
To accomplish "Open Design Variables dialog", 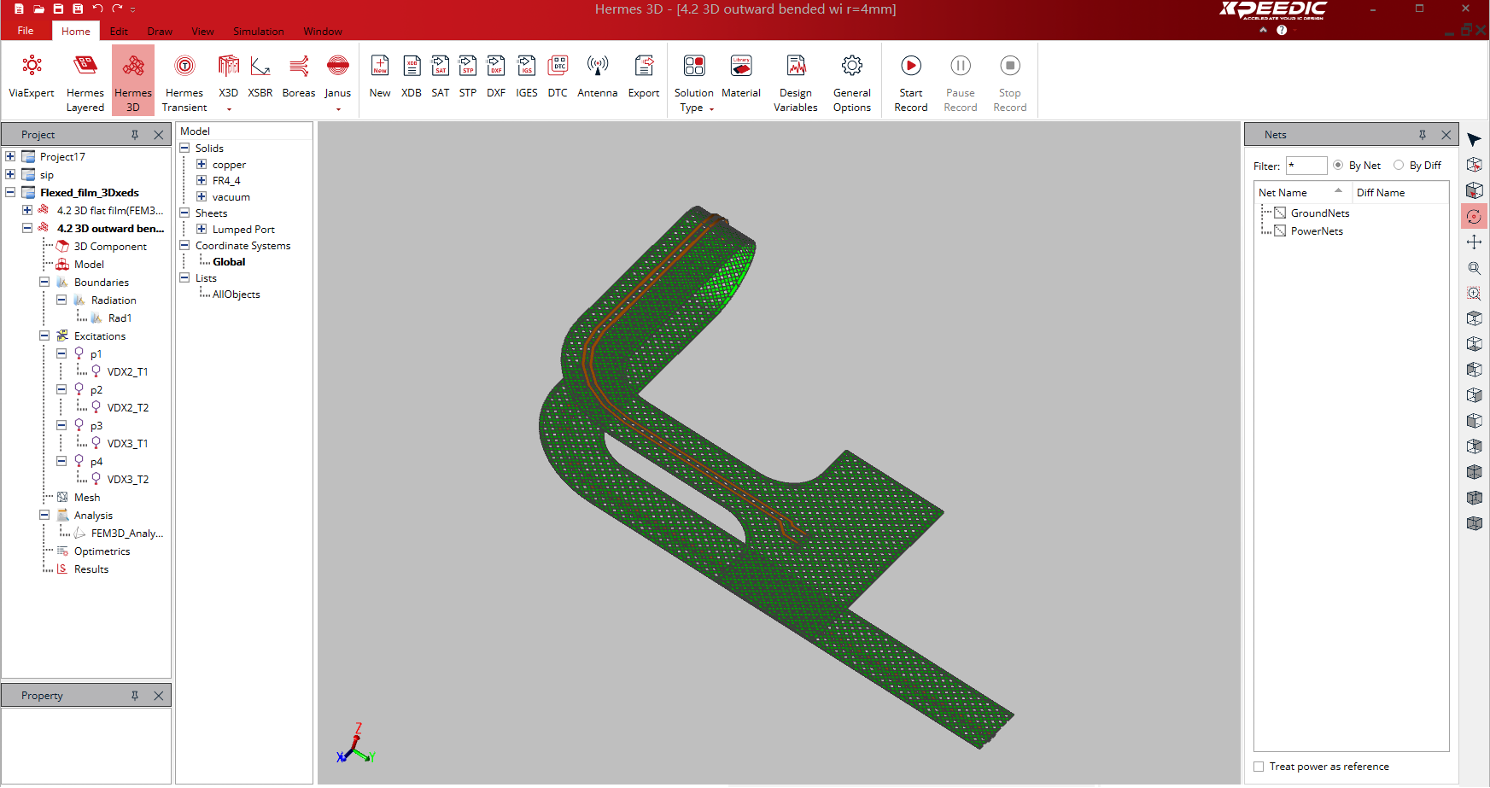I will (795, 77).
